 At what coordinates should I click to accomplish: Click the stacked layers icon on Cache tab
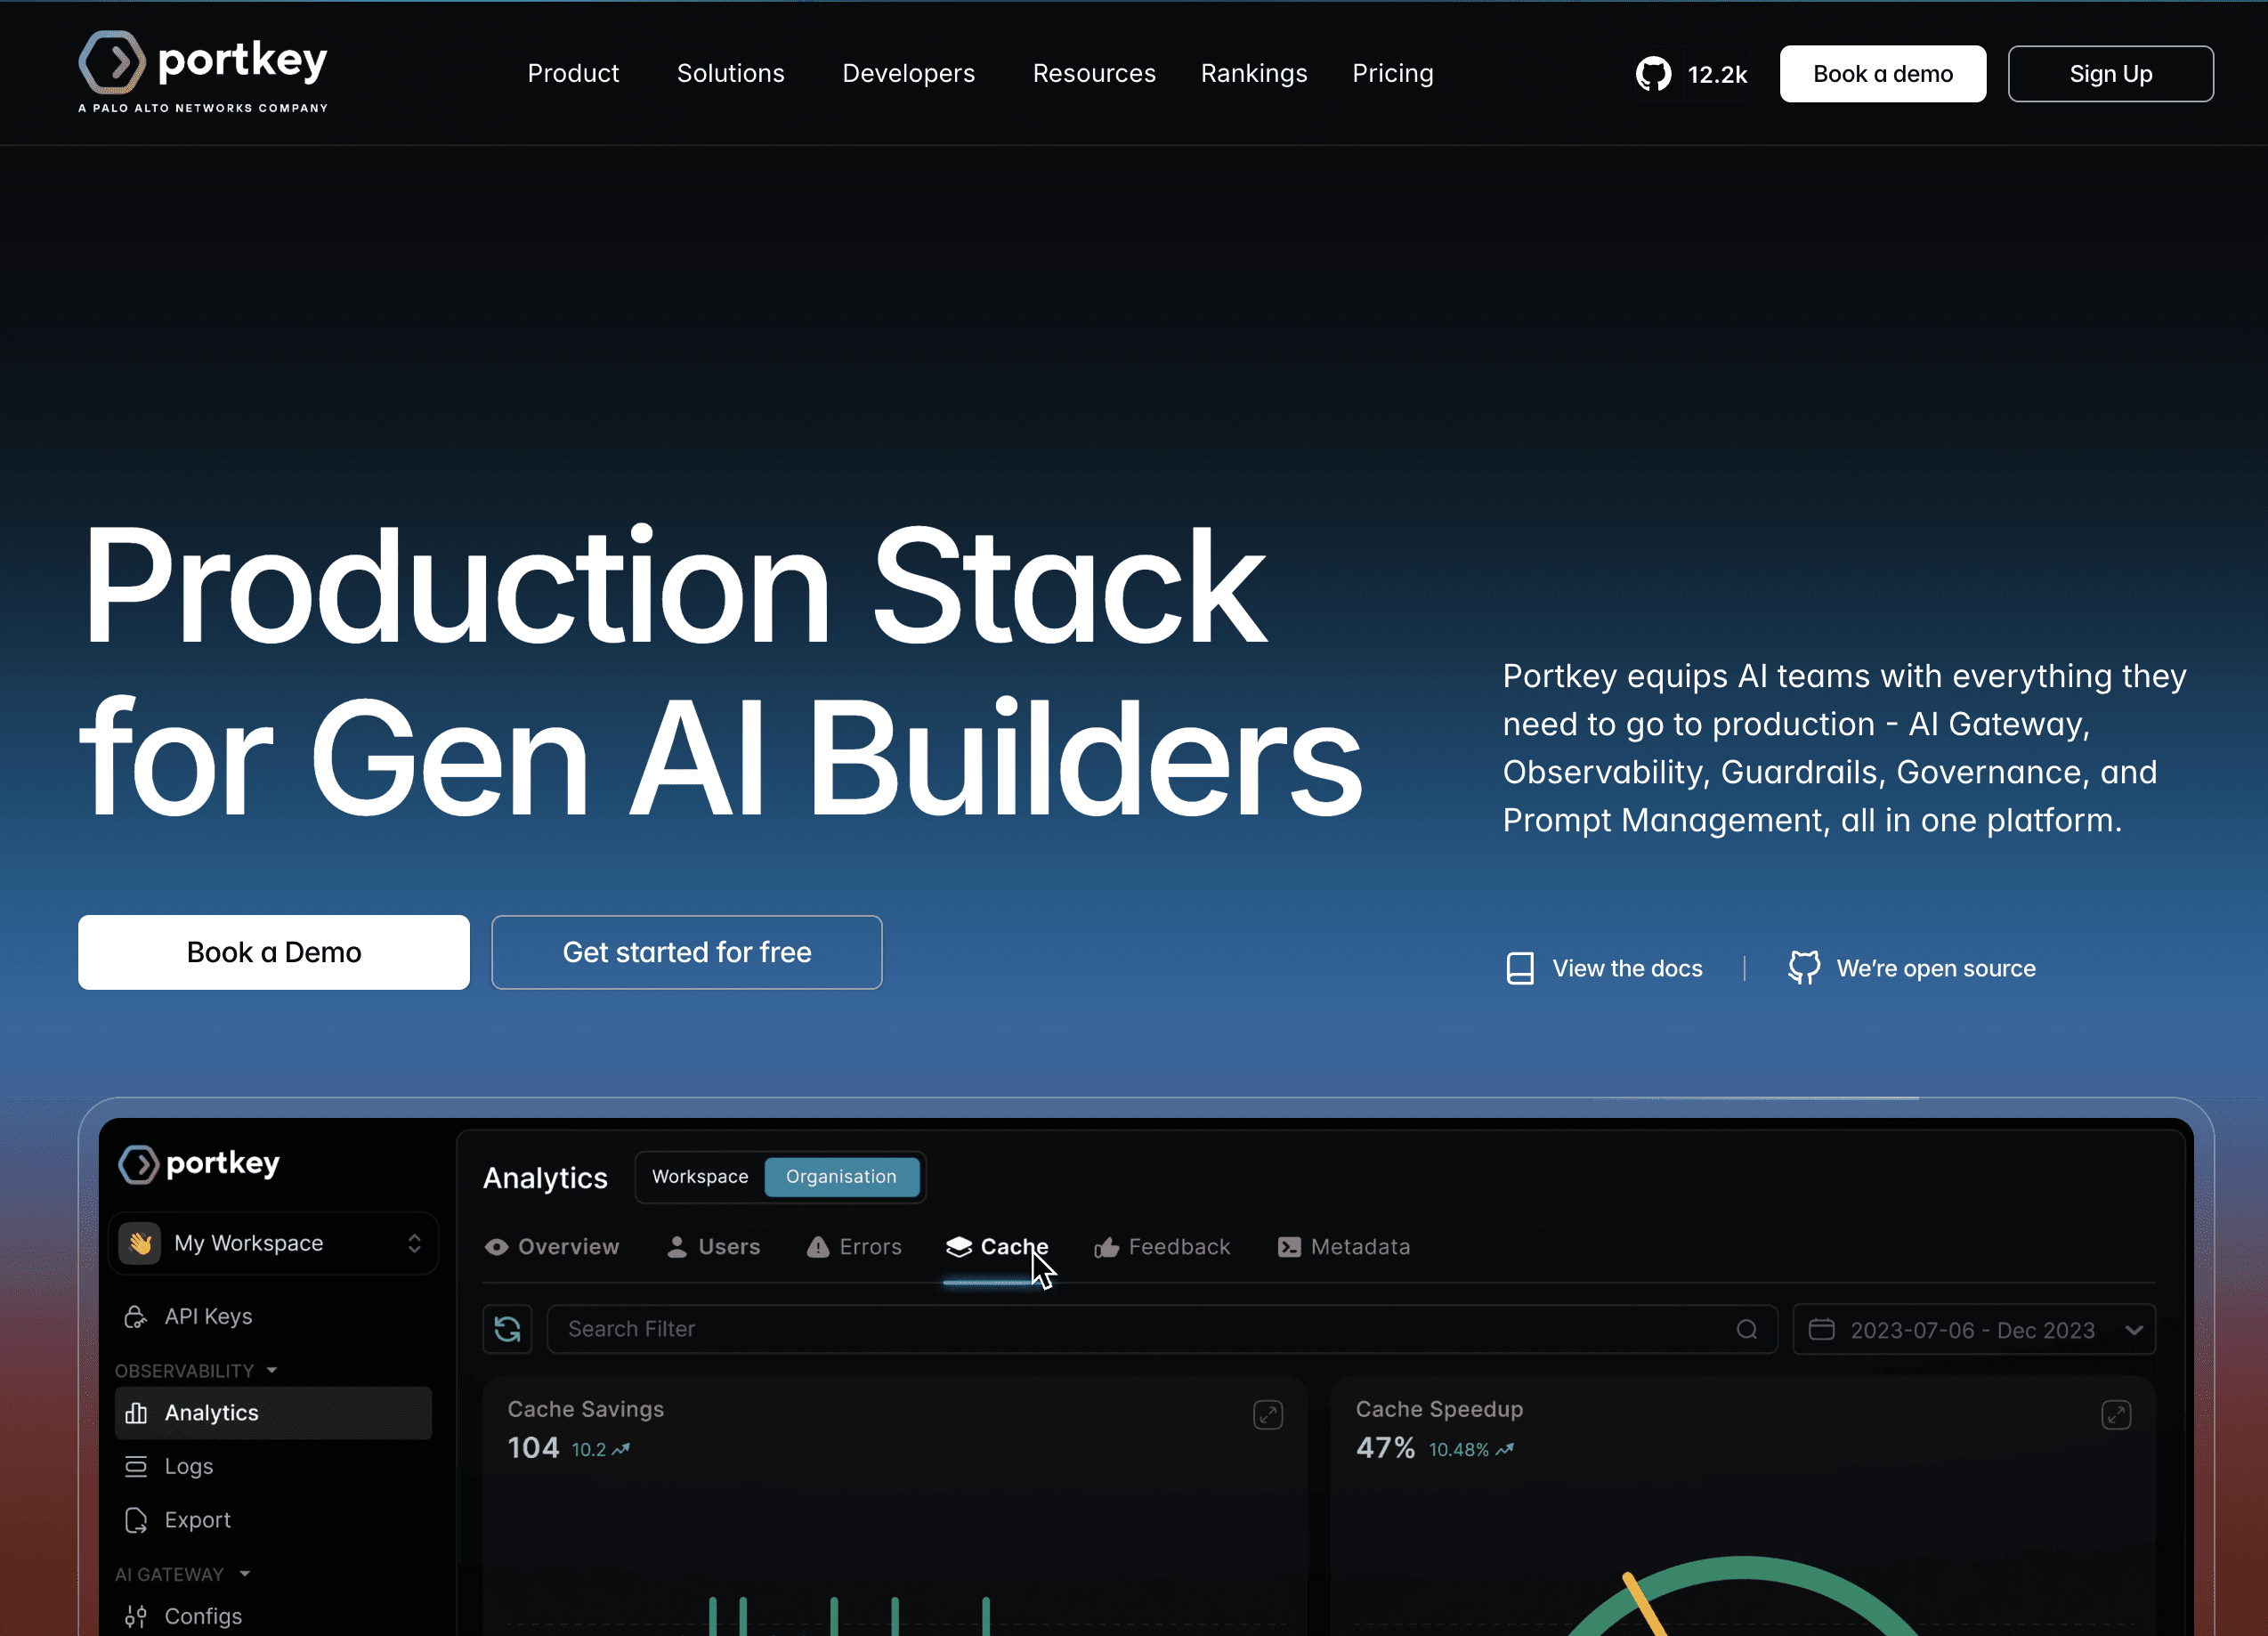coord(959,1247)
